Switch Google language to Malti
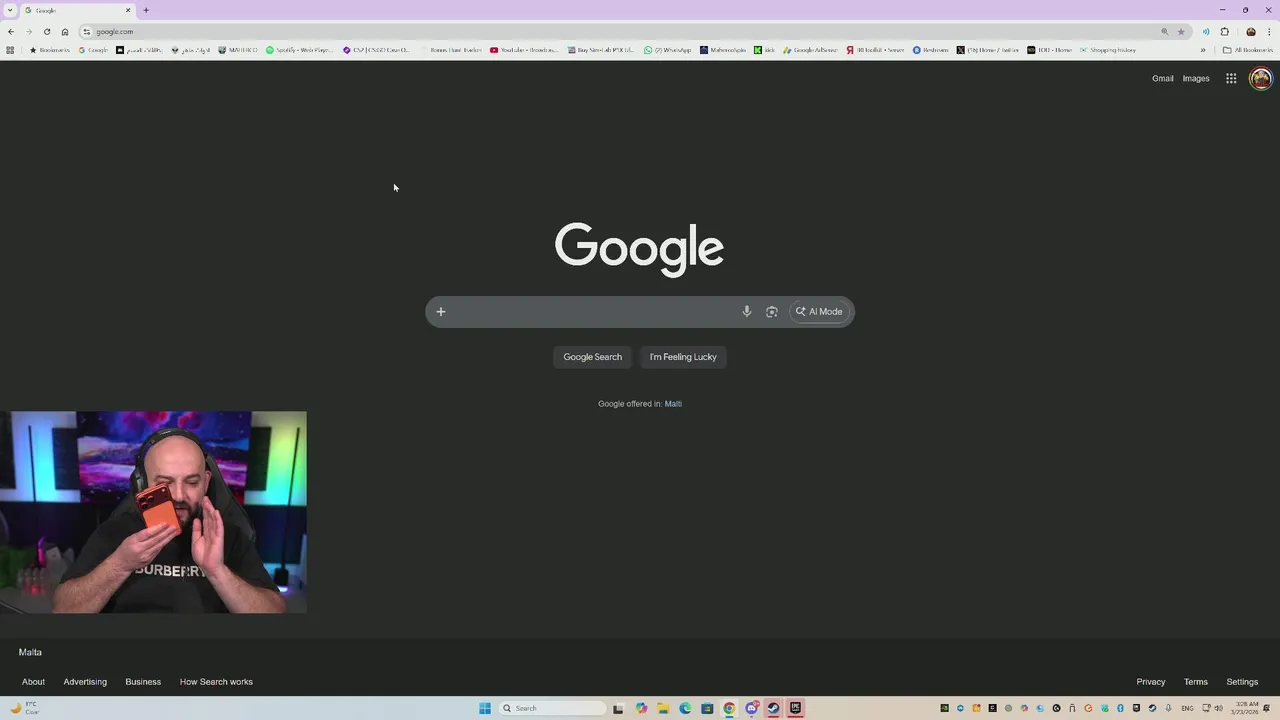 [x=673, y=404]
